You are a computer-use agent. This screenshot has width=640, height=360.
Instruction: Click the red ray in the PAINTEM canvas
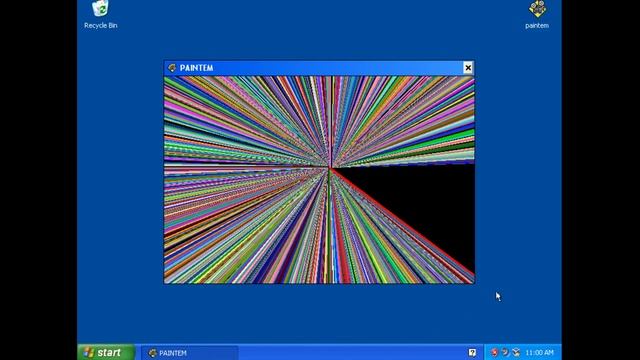[402, 222]
